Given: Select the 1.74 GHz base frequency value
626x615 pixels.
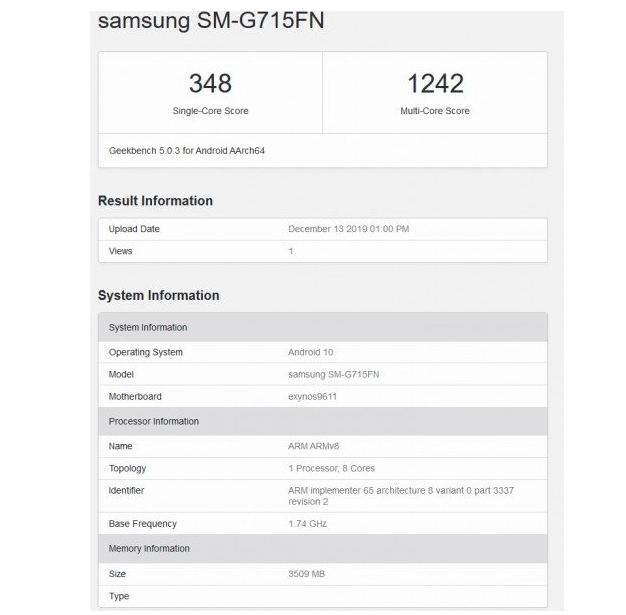Looking at the screenshot, I should pyautogui.click(x=307, y=524).
